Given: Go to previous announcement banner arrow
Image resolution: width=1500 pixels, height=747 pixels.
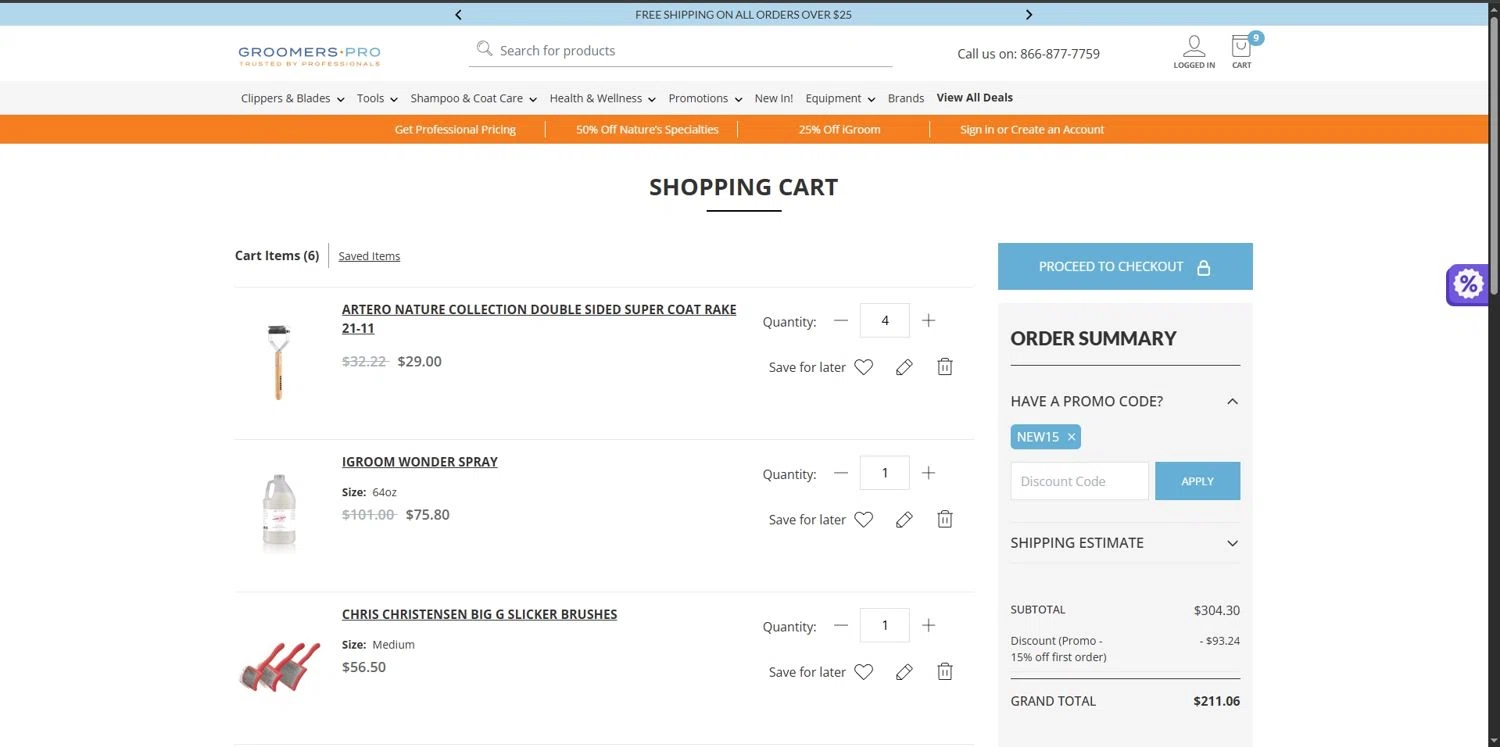Looking at the screenshot, I should coord(458,15).
